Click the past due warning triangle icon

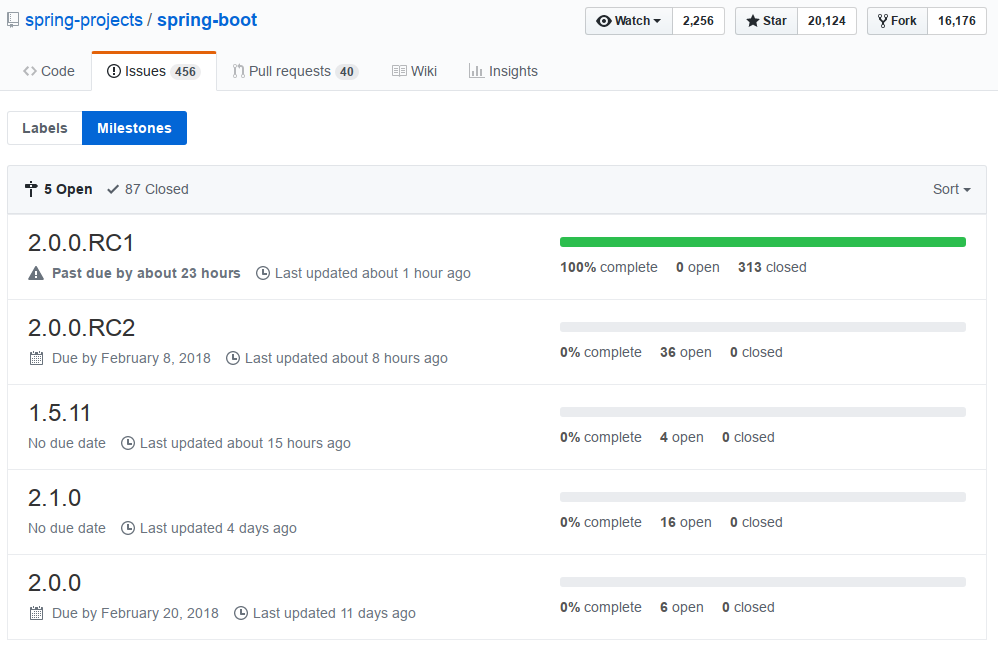pos(36,274)
